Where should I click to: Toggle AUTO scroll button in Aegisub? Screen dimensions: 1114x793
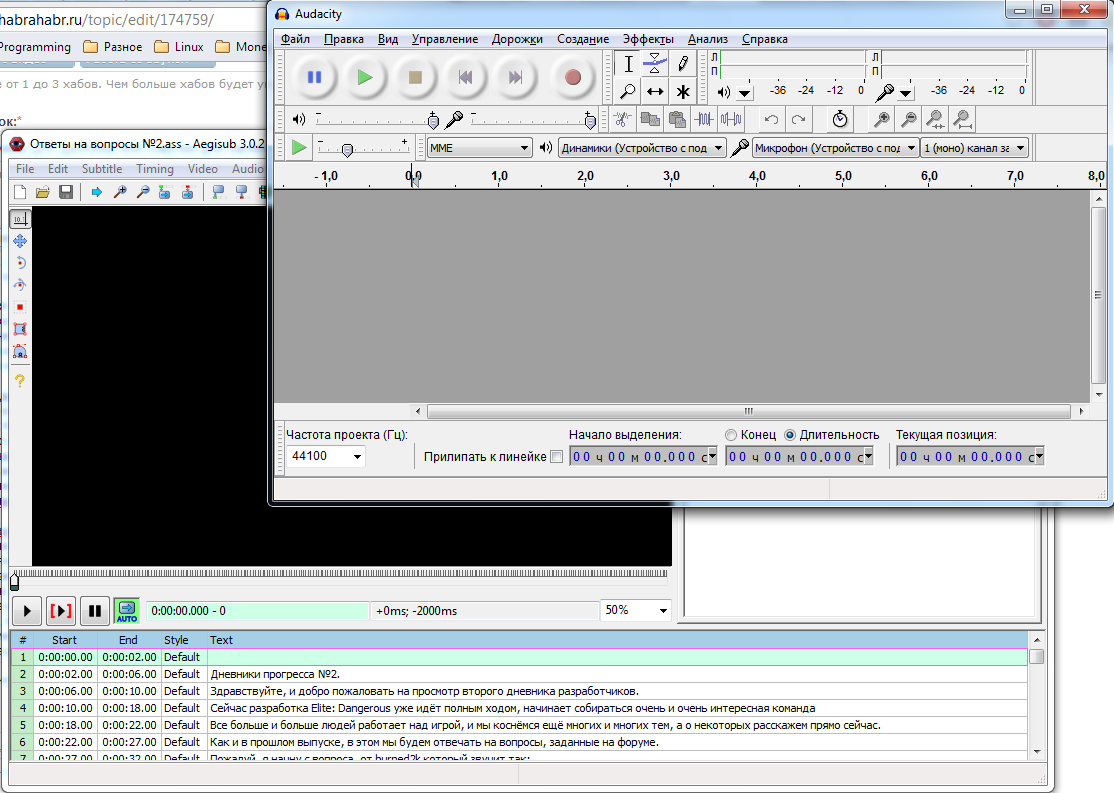pyautogui.click(x=126, y=610)
